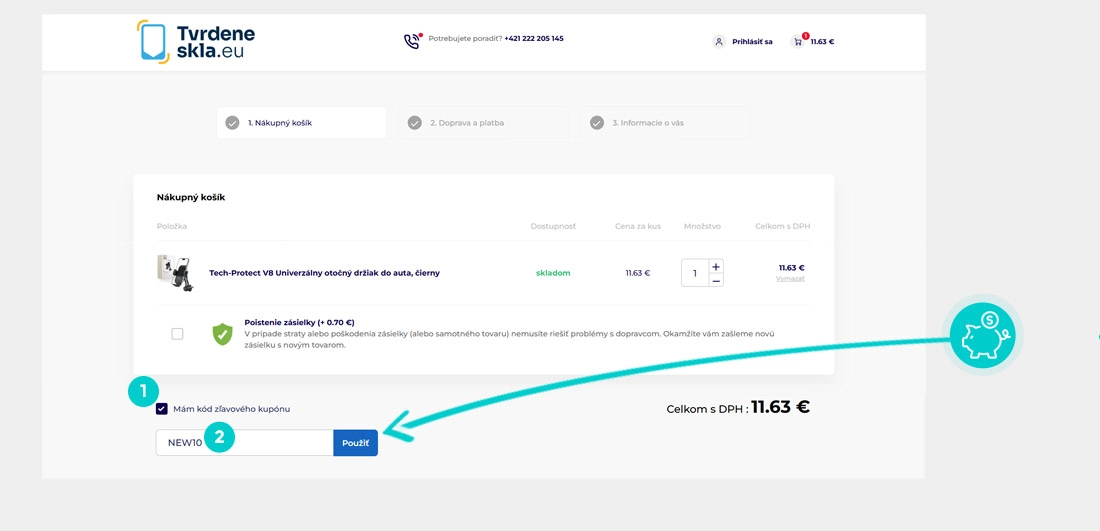Select step 1. Nákupný košík

[280, 123]
